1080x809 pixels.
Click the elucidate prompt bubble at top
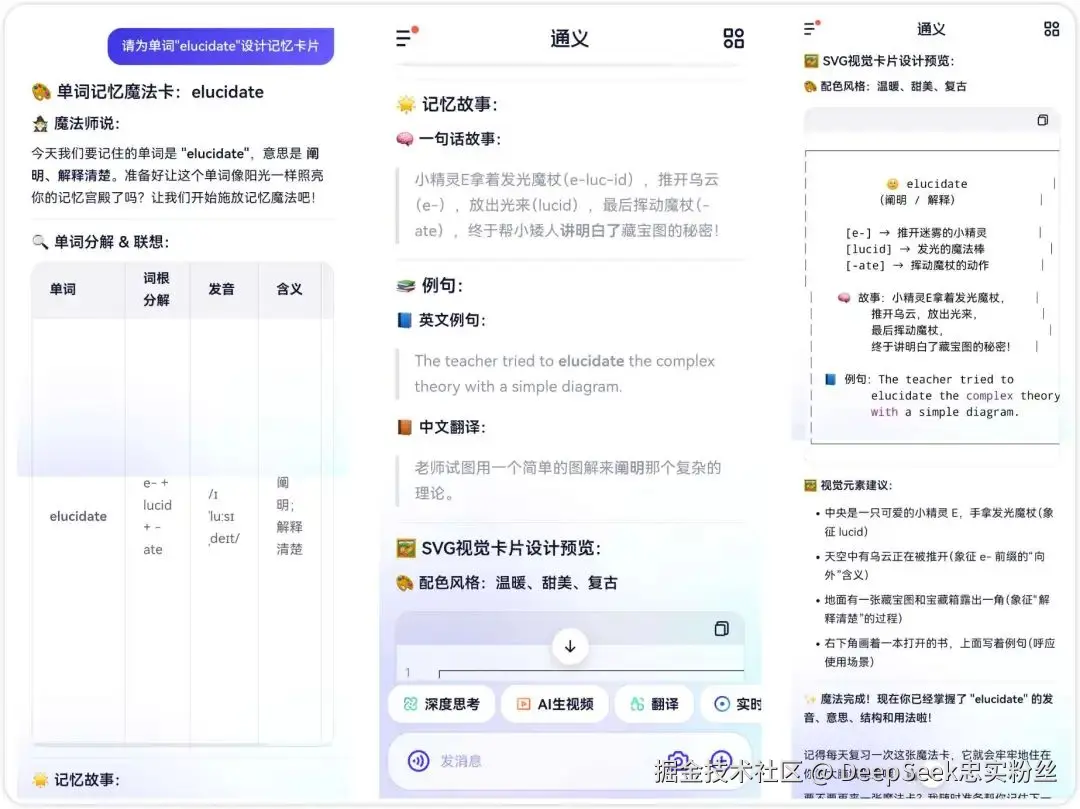(x=220, y=46)
